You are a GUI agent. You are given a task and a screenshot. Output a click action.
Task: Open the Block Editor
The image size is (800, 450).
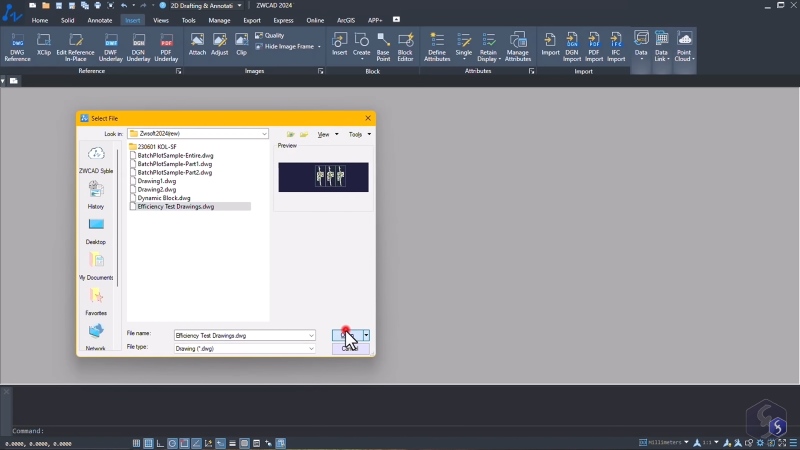pyautogui.click(x=405, y=47)
